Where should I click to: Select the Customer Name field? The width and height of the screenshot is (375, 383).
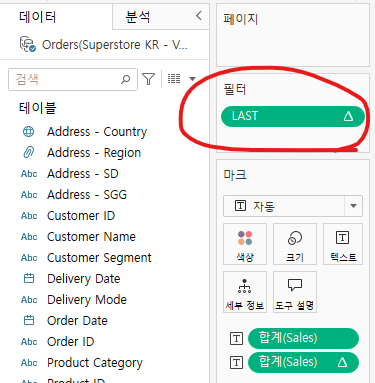91,237
